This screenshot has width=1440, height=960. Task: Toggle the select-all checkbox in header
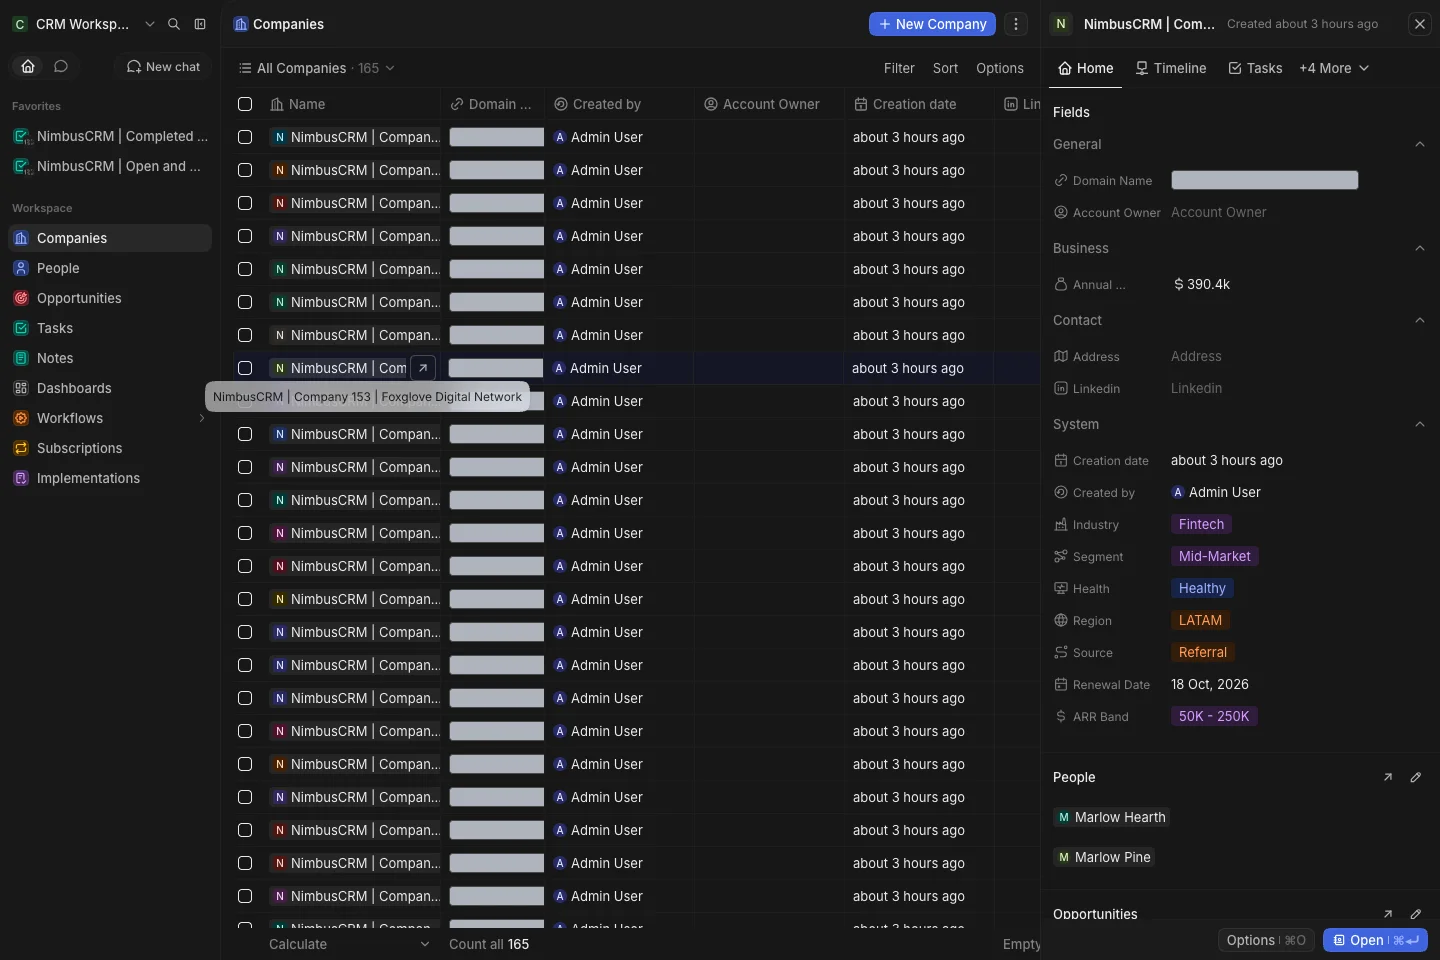click(x=245, y=104)
